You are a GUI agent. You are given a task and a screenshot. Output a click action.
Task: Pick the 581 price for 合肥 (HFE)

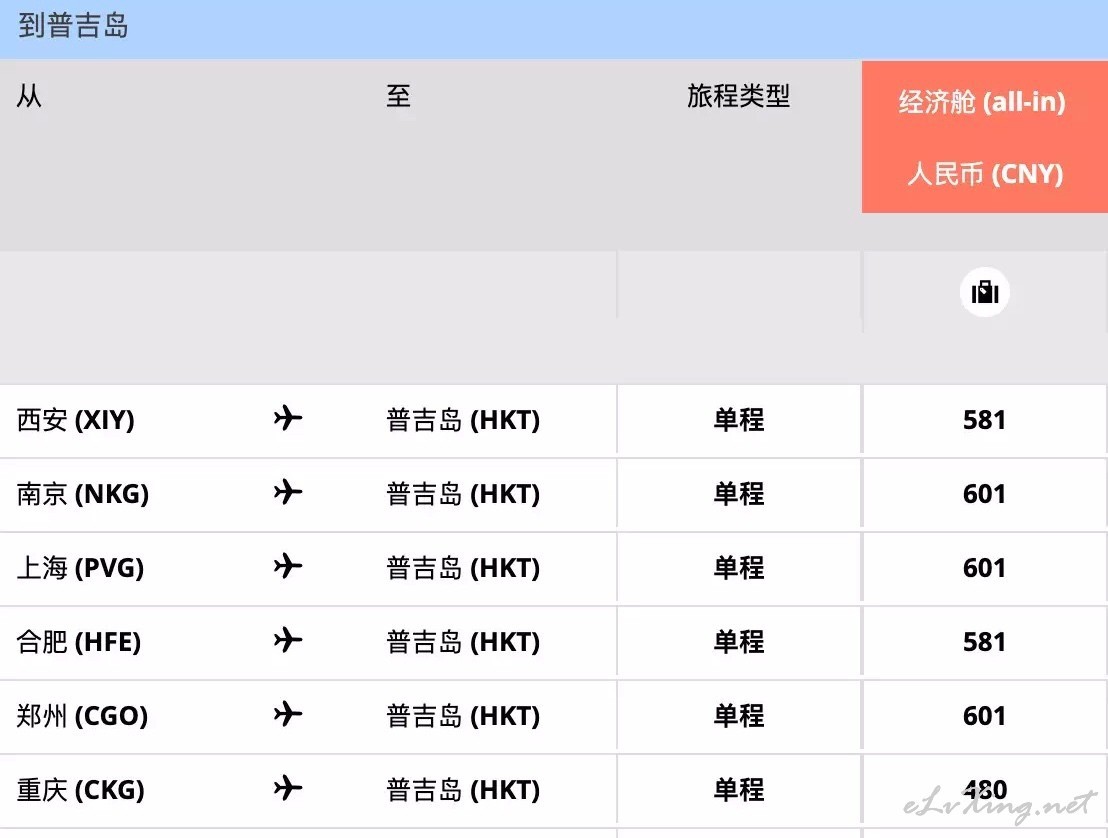pyautogui.click(x=984, y=642)
